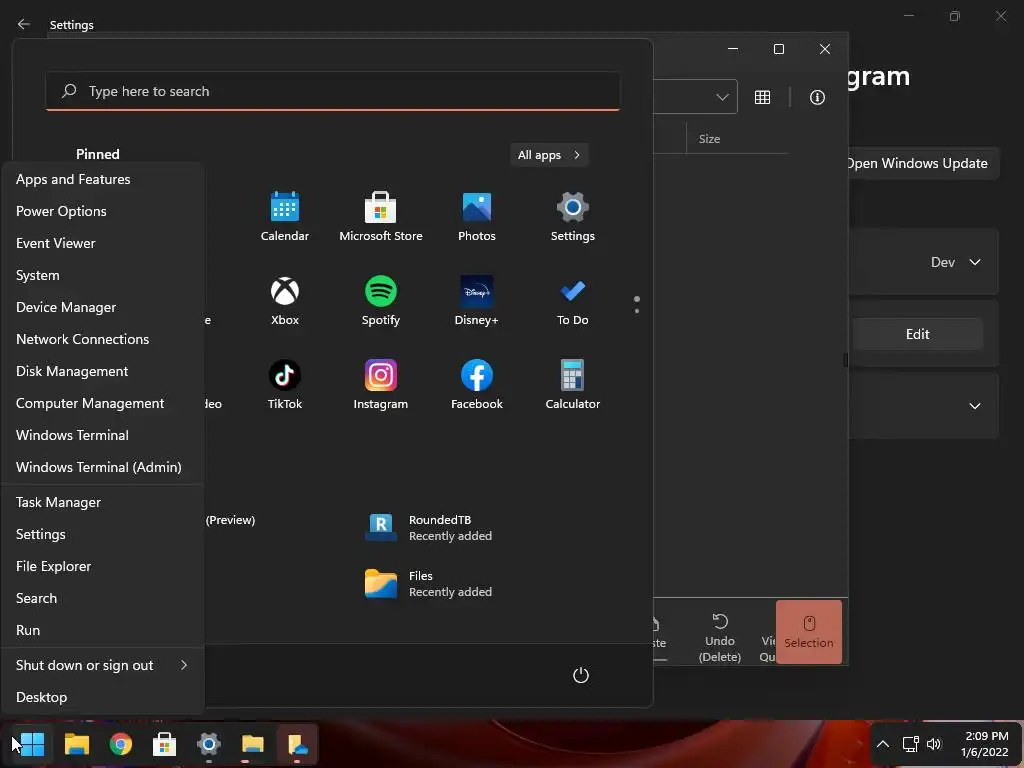Viewport: 1024px width, 768px height.
Task: Click the Edit button in Settings
Action: point(918,334)
